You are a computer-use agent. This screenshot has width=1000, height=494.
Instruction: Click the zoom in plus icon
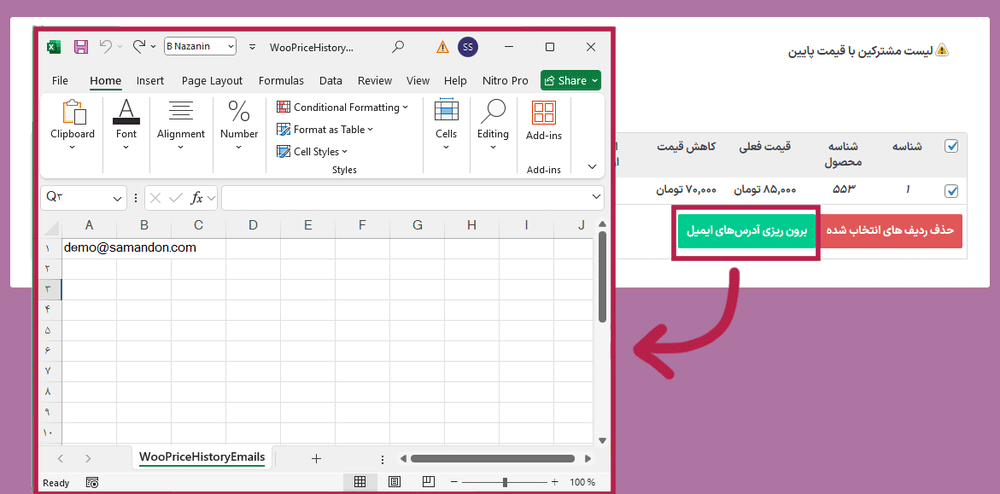click(x=554, y=483)
